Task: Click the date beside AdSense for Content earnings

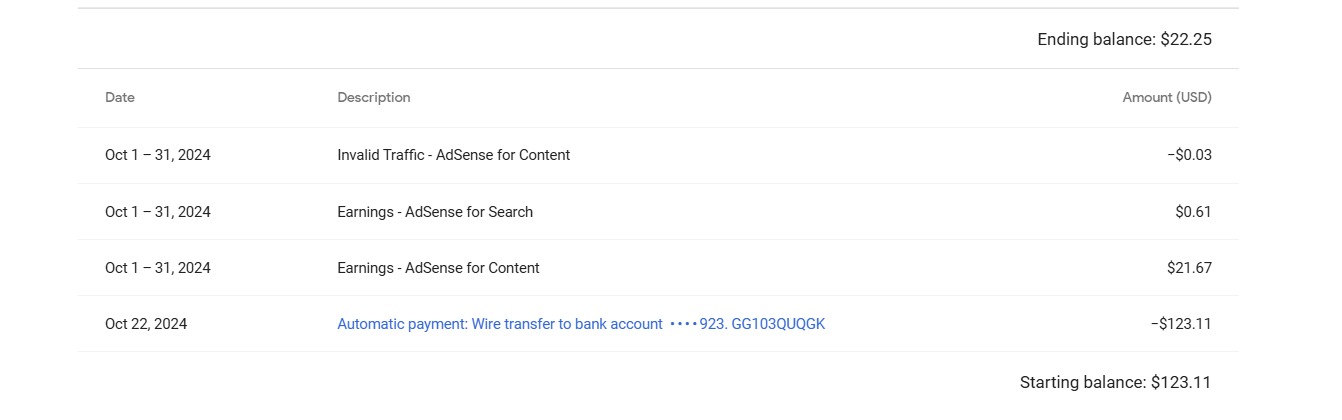Action: point(158,268)
